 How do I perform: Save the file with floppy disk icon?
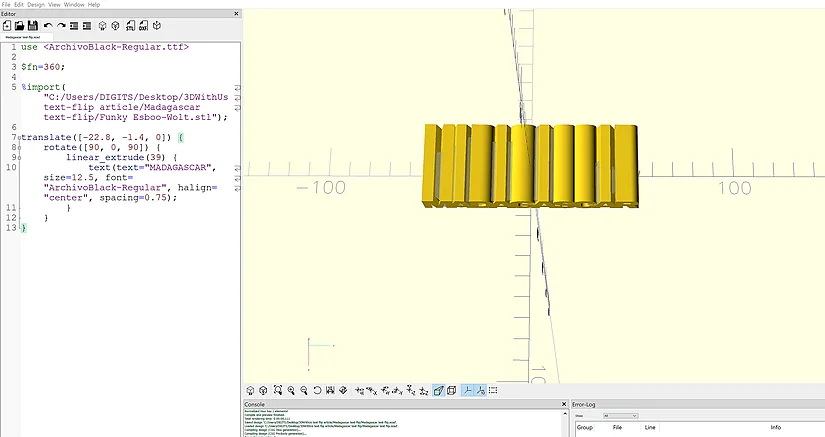33,26
